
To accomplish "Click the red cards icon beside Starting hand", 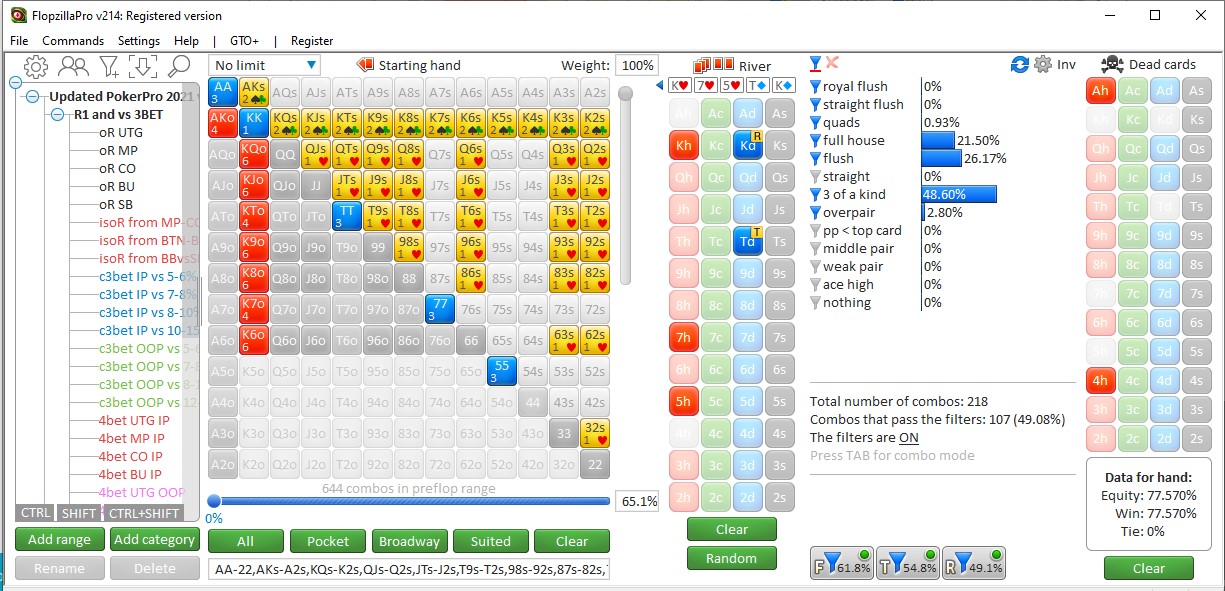I will coord(365,65).
